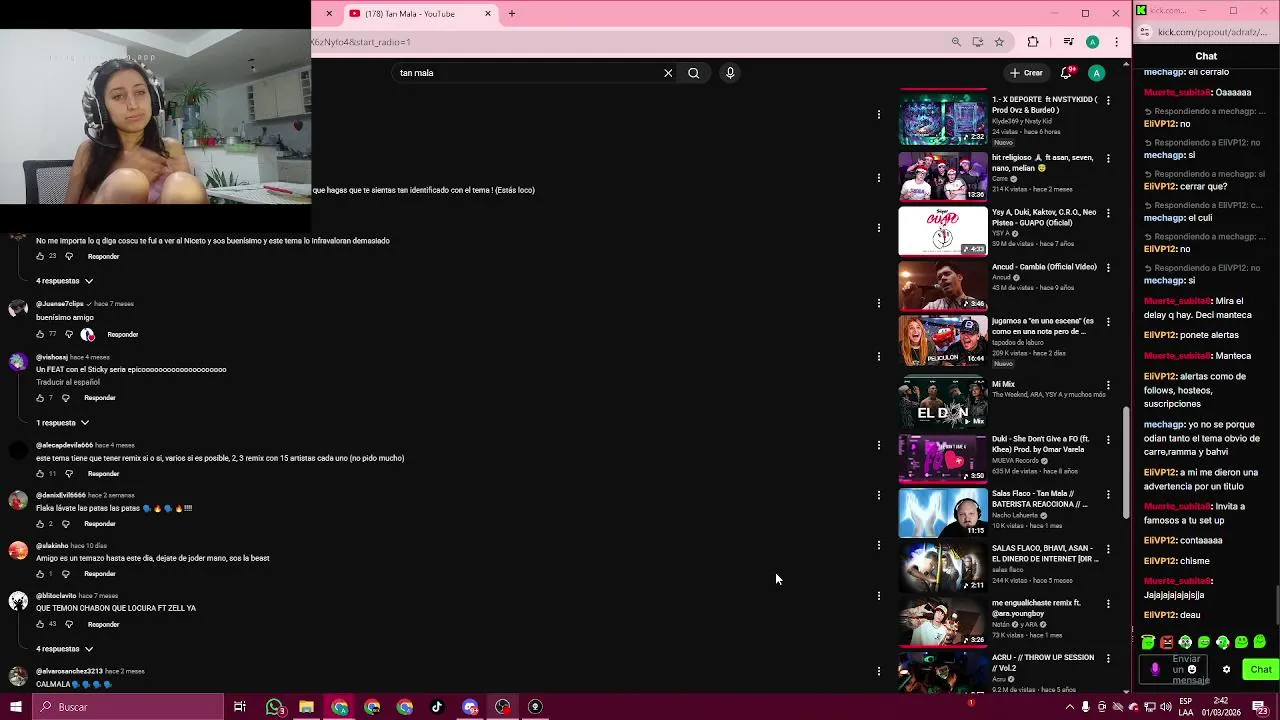Open the options menu for 'X DEPORTE' video
The image size is (1280, 720).
(1108, 101)
